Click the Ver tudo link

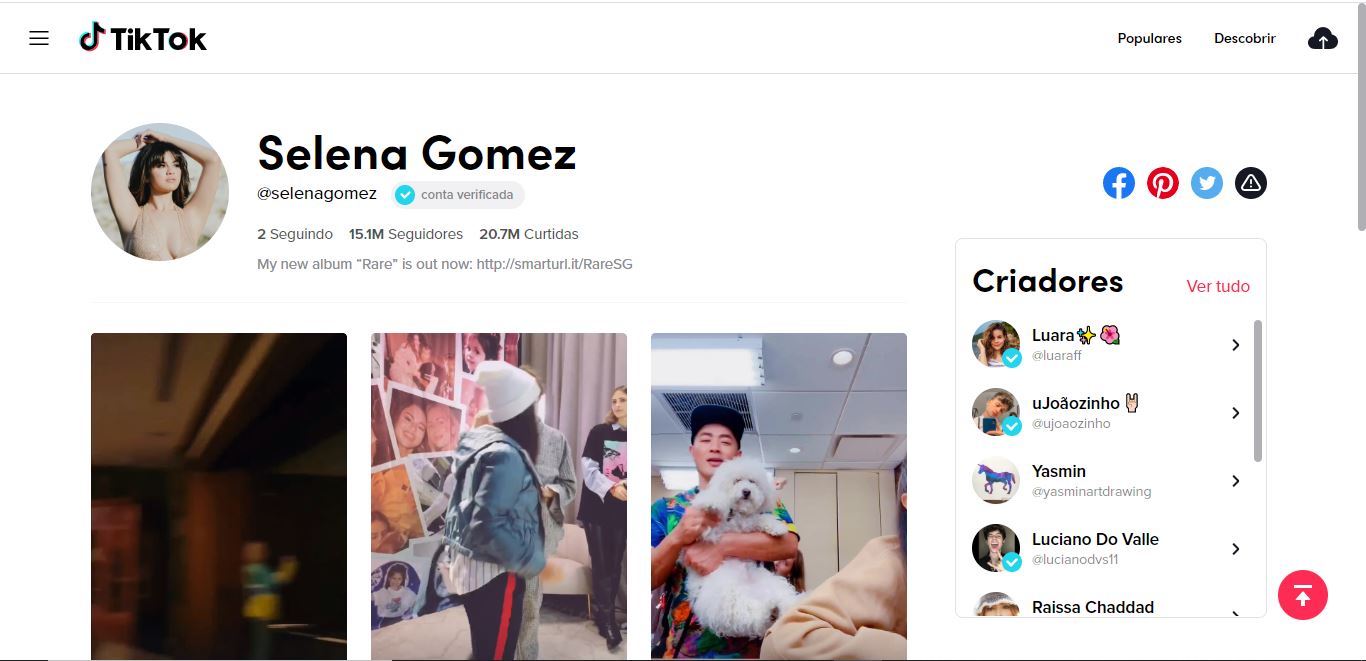(1218, 286)
